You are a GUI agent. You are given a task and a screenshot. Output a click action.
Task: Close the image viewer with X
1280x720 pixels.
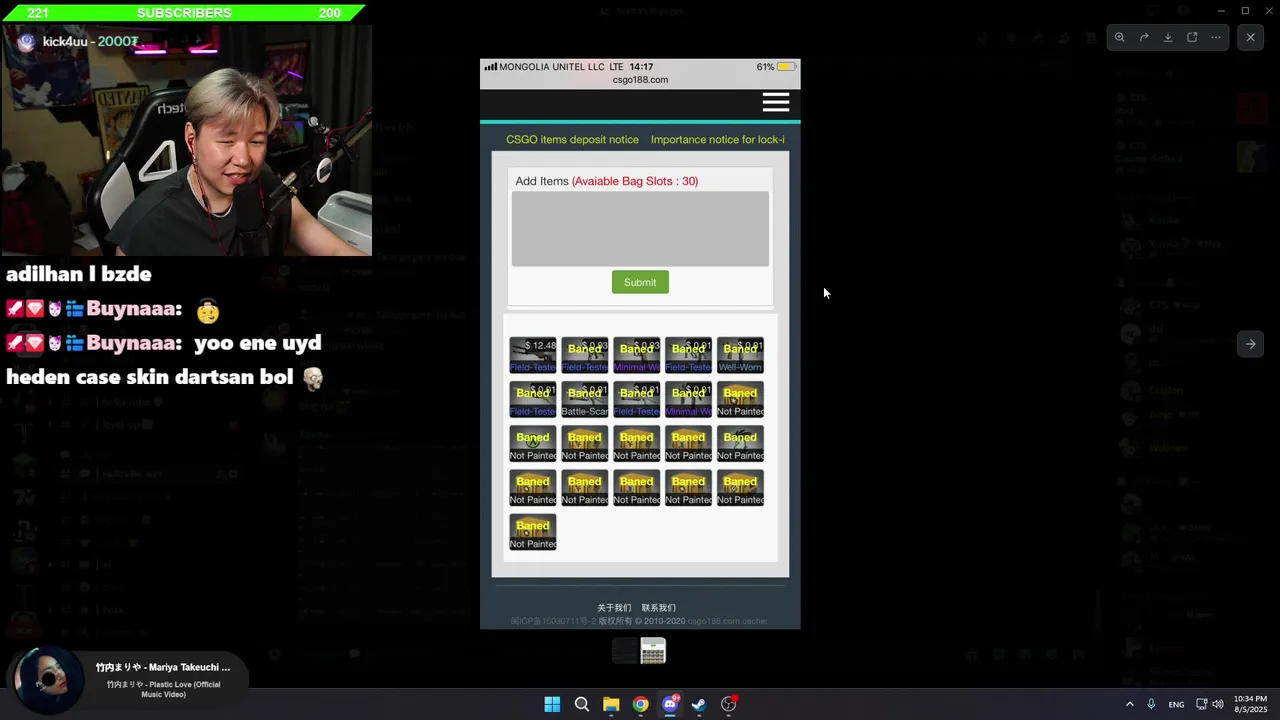[x=1250, y=37]
